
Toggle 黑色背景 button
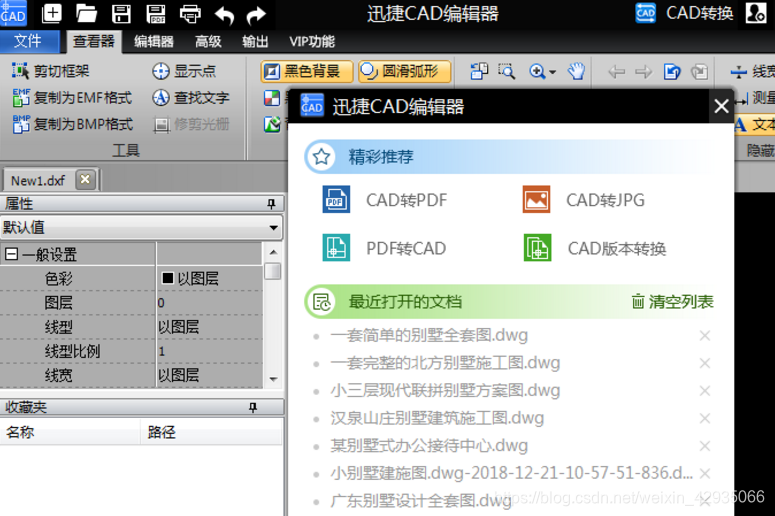307,72
